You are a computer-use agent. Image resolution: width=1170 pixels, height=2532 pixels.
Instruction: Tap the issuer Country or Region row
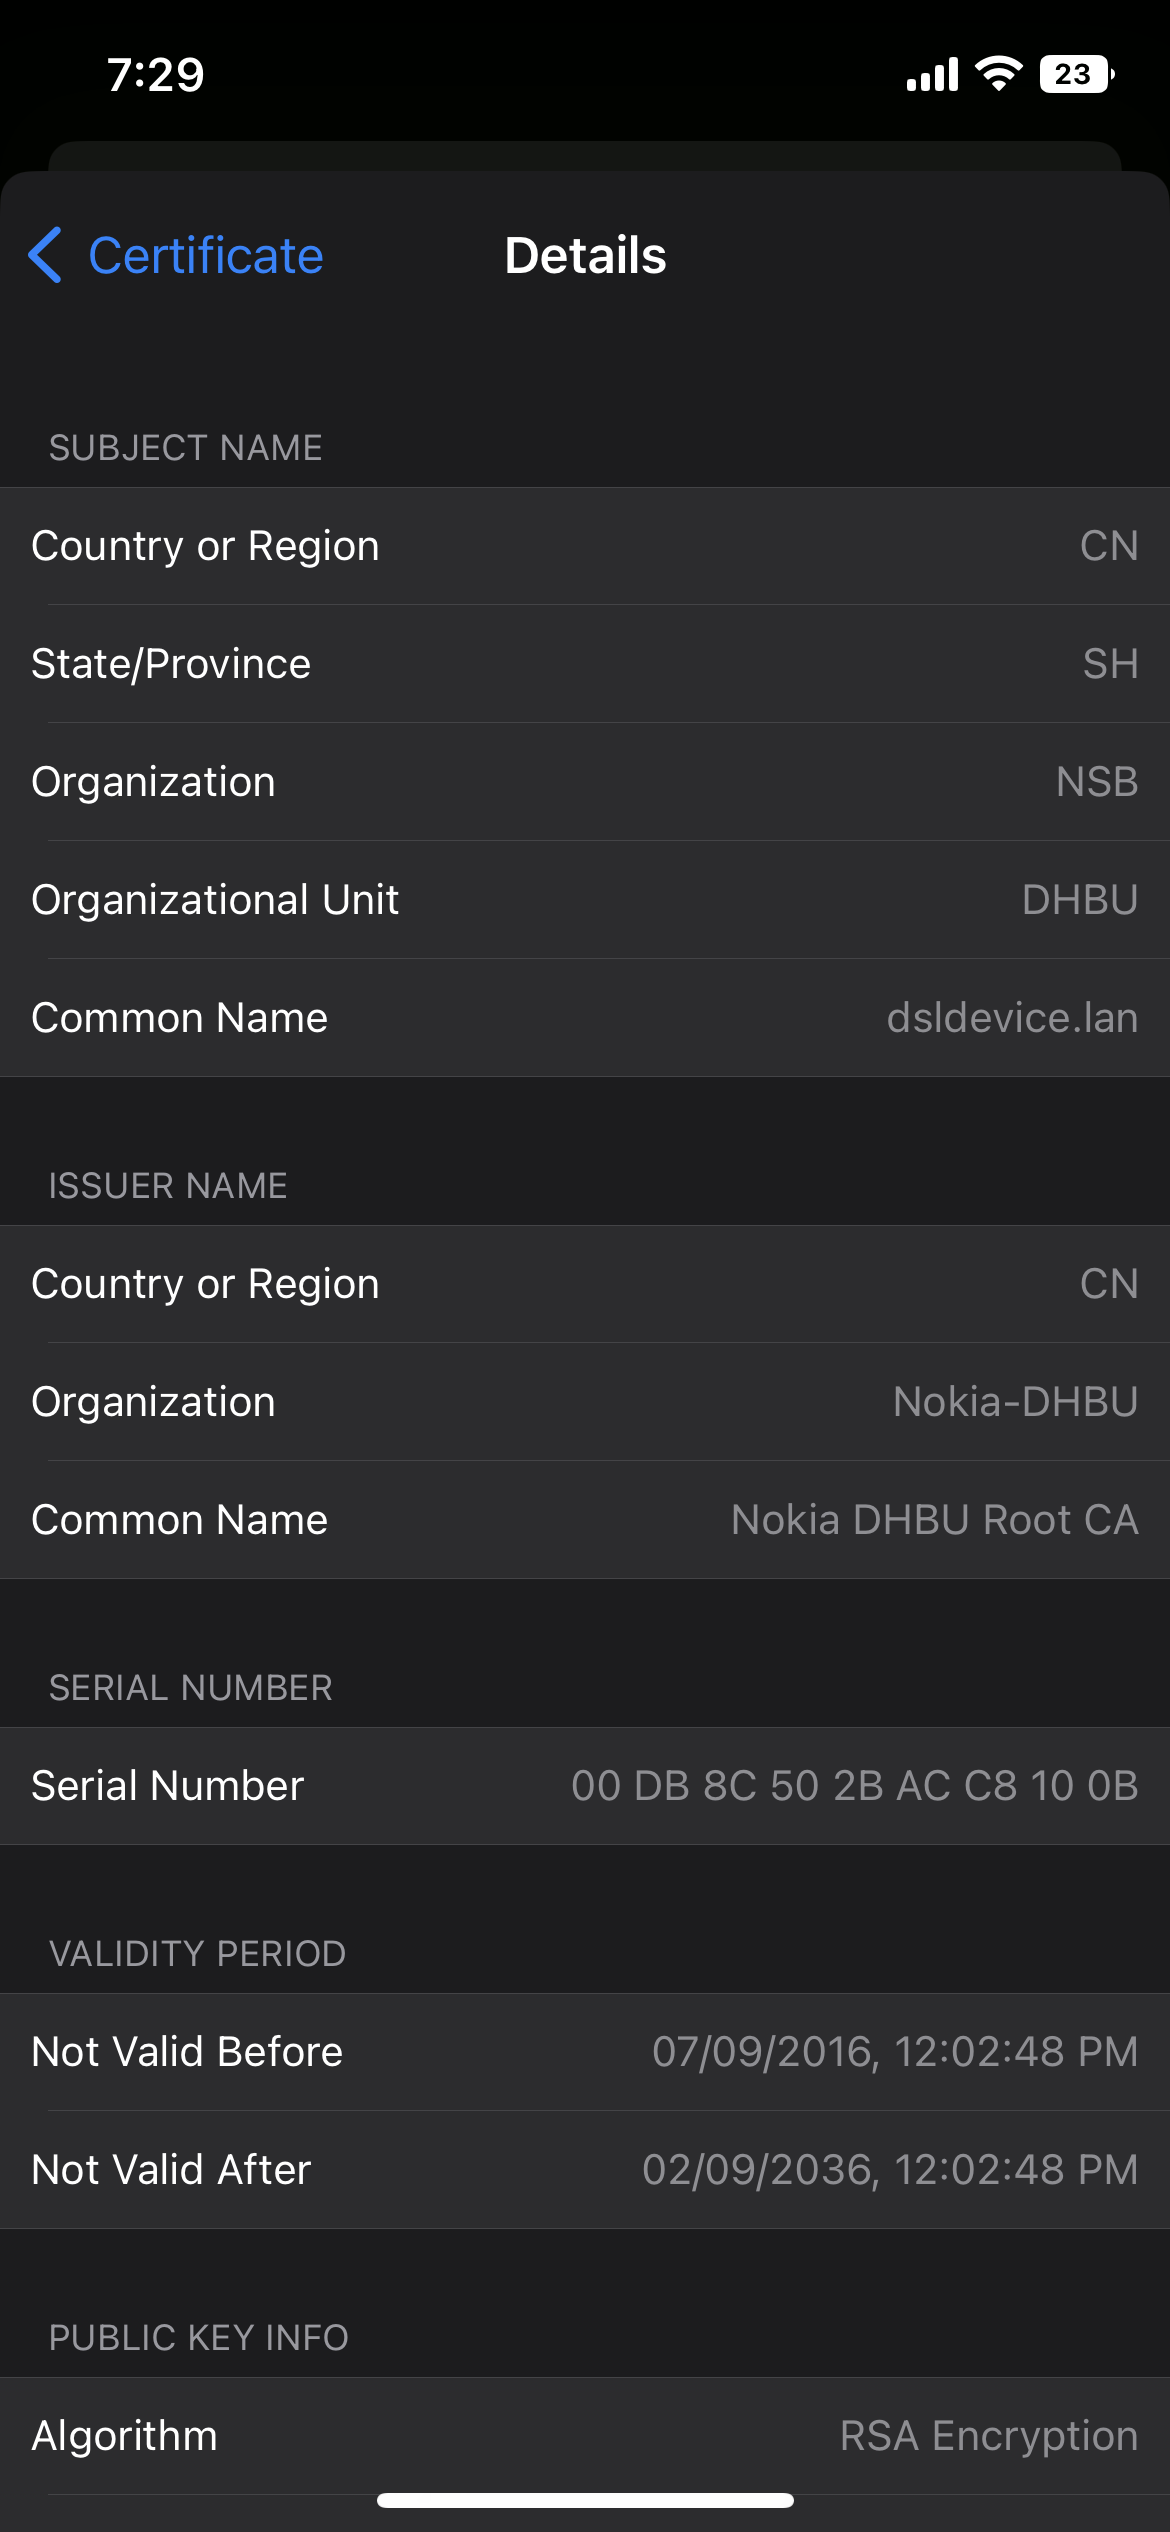(585, 1284)
